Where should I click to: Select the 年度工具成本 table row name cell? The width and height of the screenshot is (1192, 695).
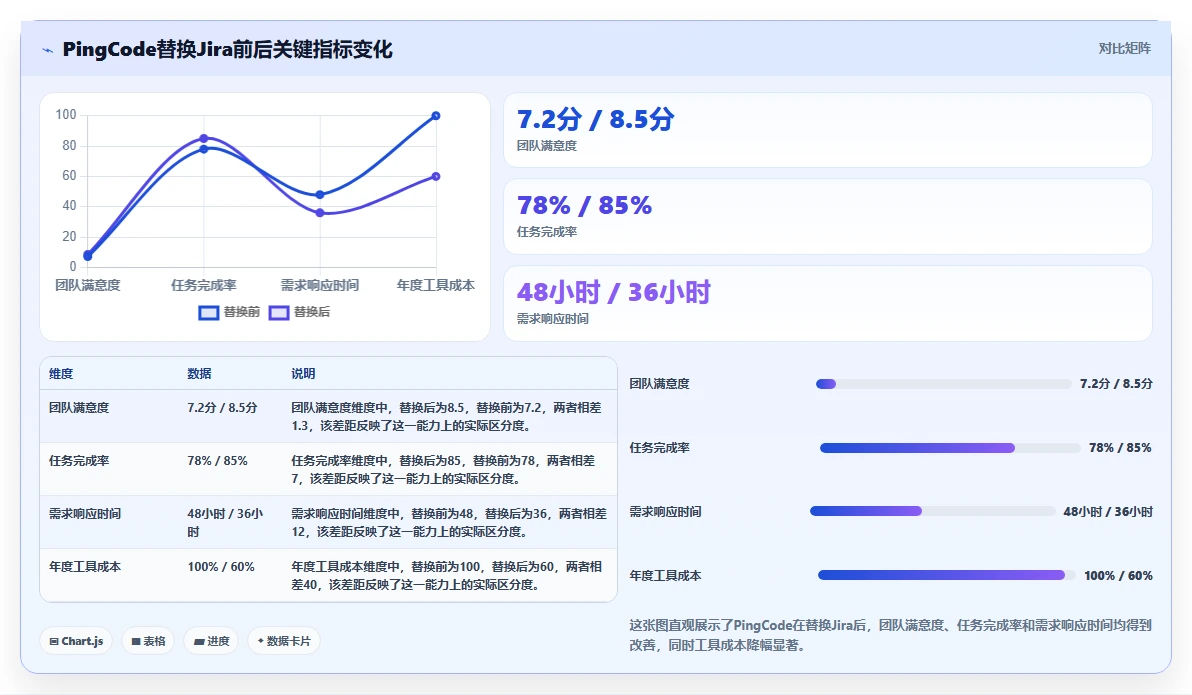click(x=85, y=567)
